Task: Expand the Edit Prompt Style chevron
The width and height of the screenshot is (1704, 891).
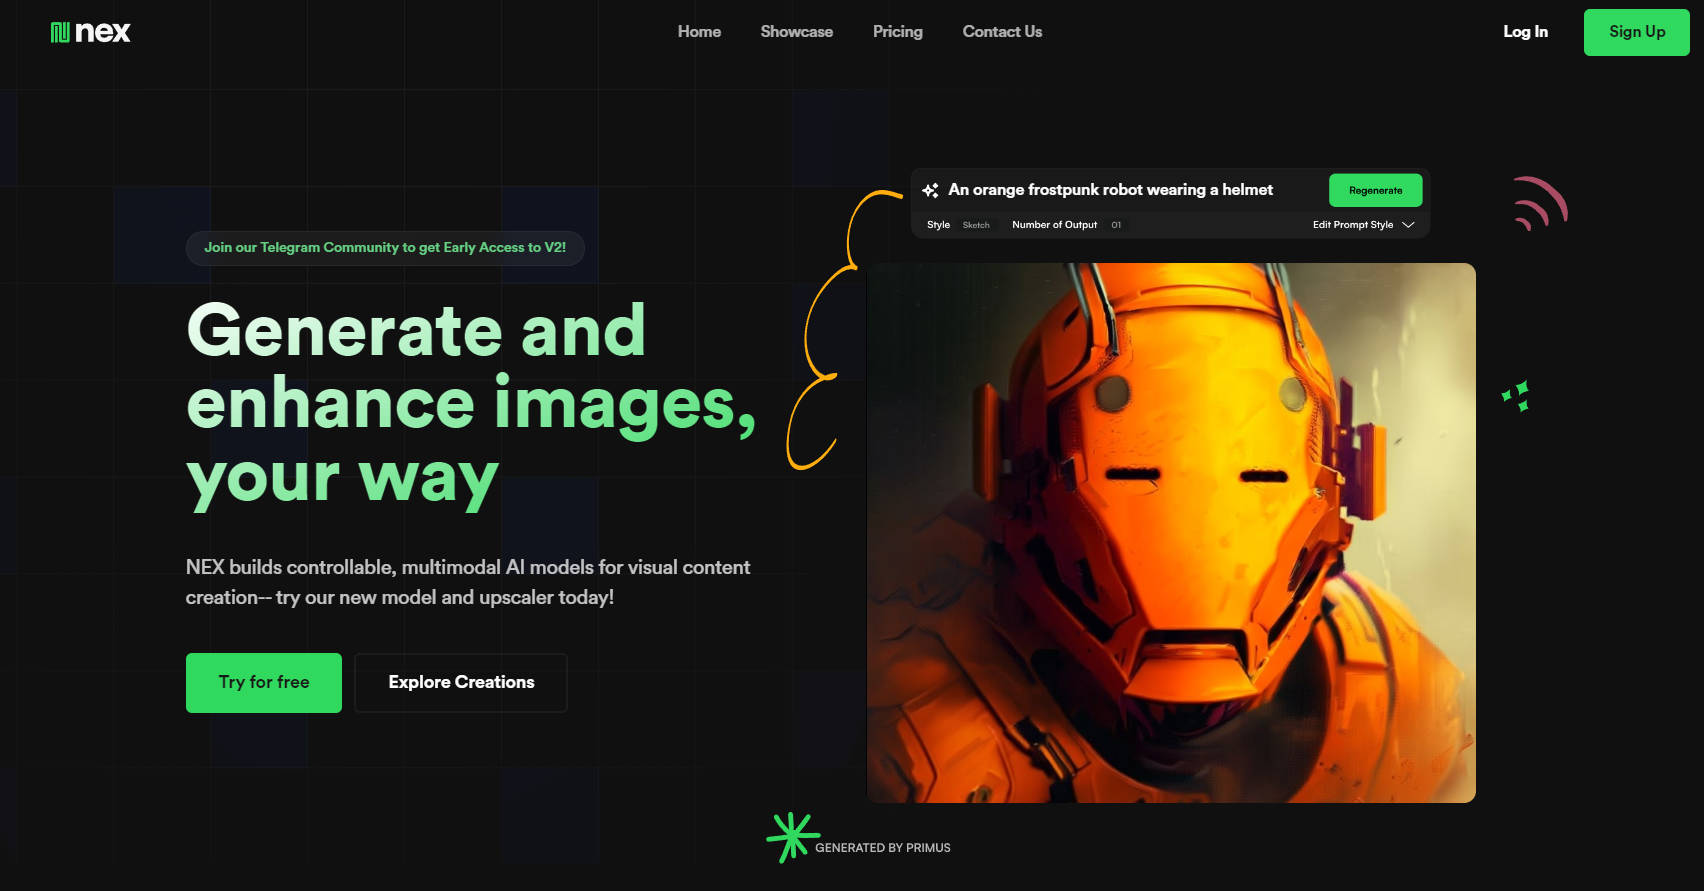Action: [1408, 225]
